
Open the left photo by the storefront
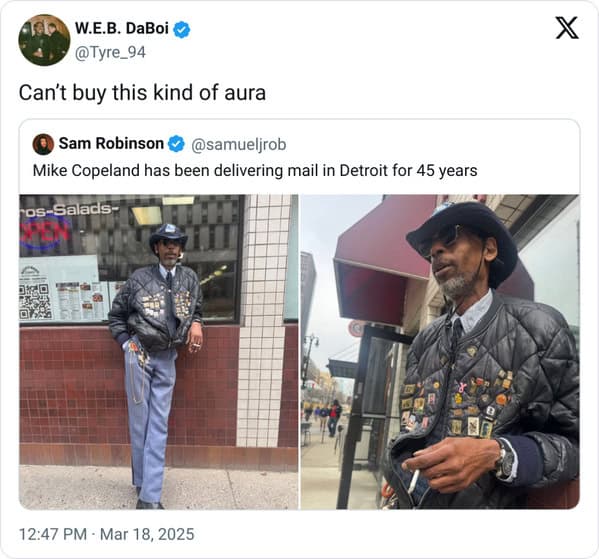point(159,352)
